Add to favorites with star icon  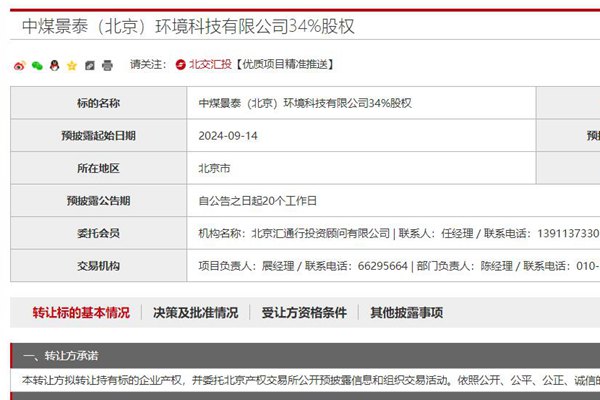click(x=71, y=66)
